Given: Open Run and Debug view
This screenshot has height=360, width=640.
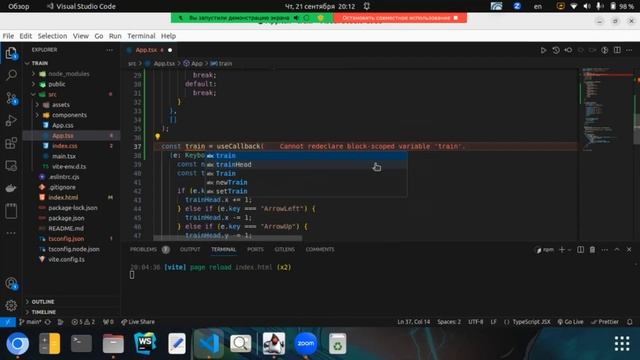Looking at the screenshot, I should (11, 120).
